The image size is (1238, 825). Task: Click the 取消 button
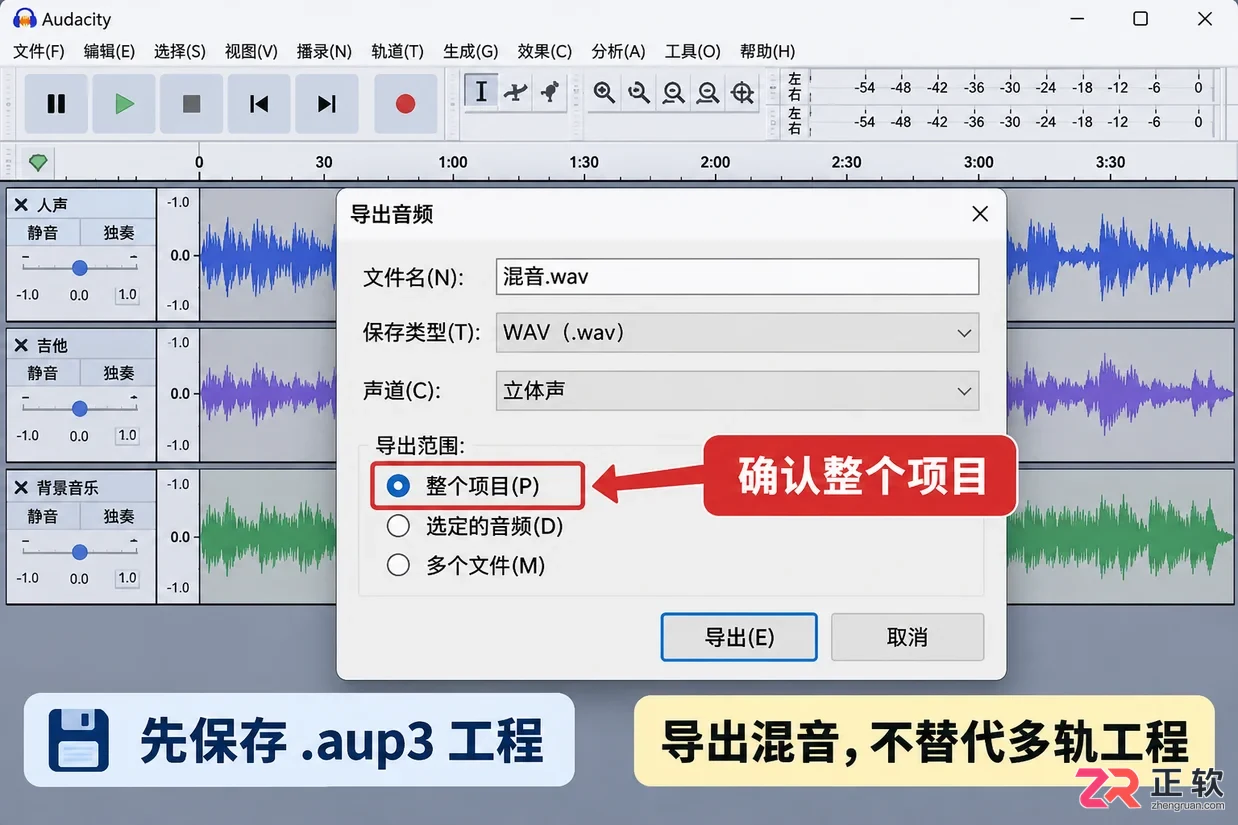tap(907, 637)
